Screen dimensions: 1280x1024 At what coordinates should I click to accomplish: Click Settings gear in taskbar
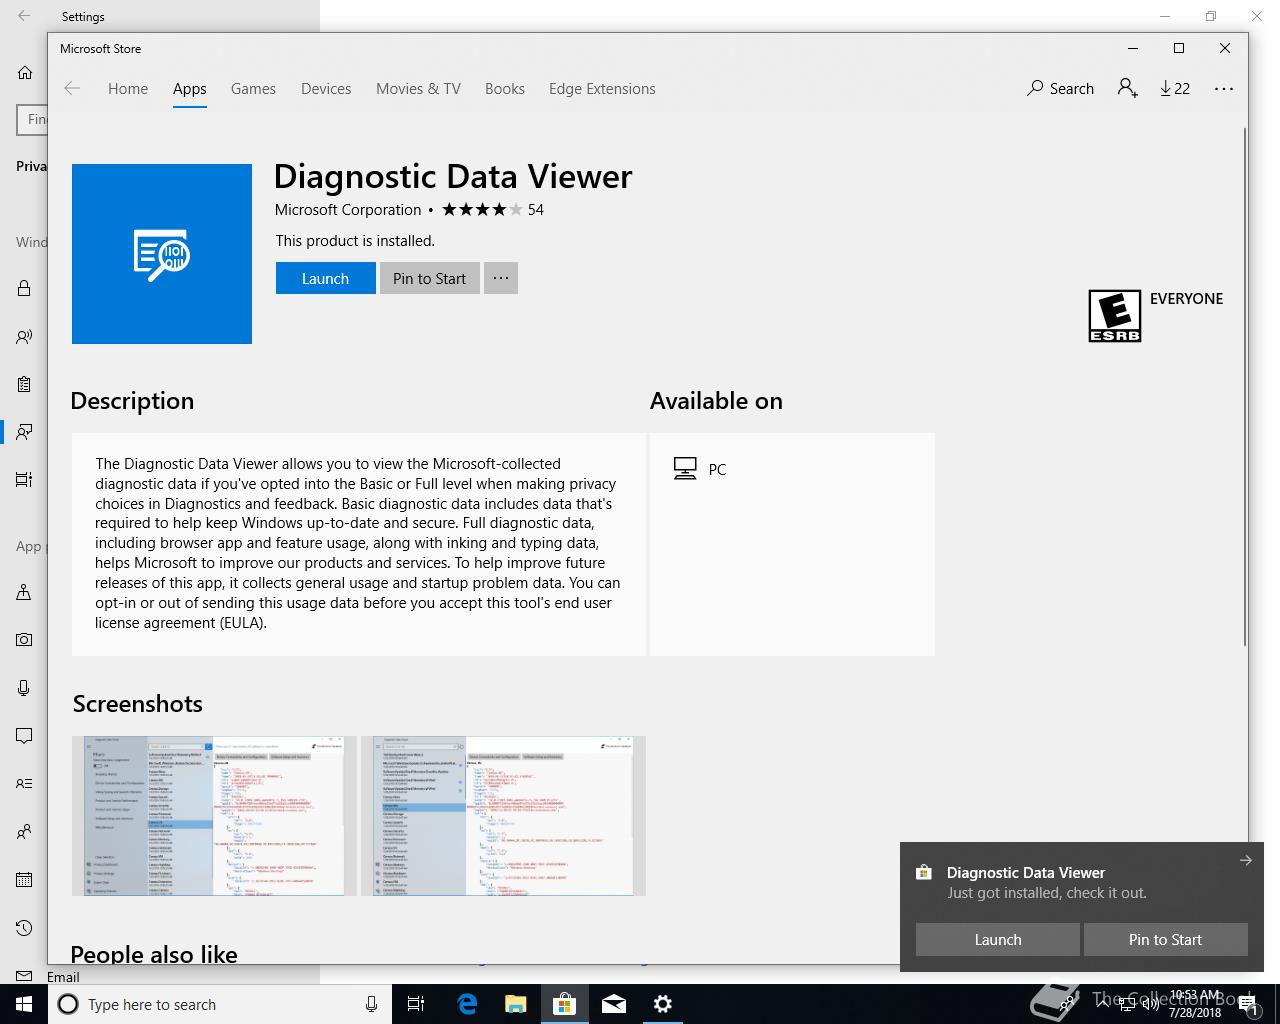point(662,1004)
